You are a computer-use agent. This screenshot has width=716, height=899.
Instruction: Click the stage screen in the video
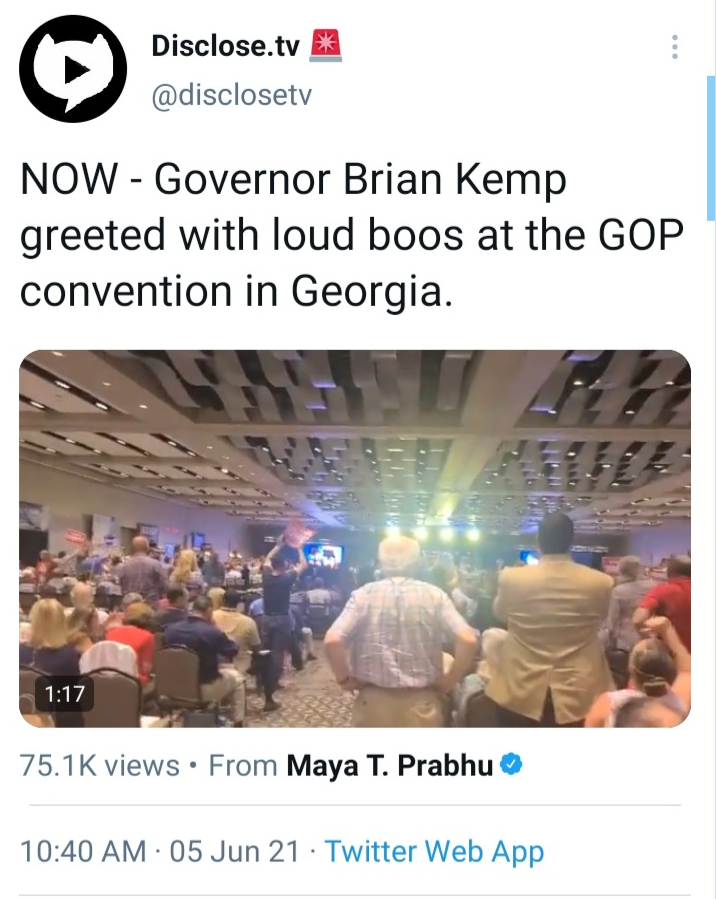point(323,556)
